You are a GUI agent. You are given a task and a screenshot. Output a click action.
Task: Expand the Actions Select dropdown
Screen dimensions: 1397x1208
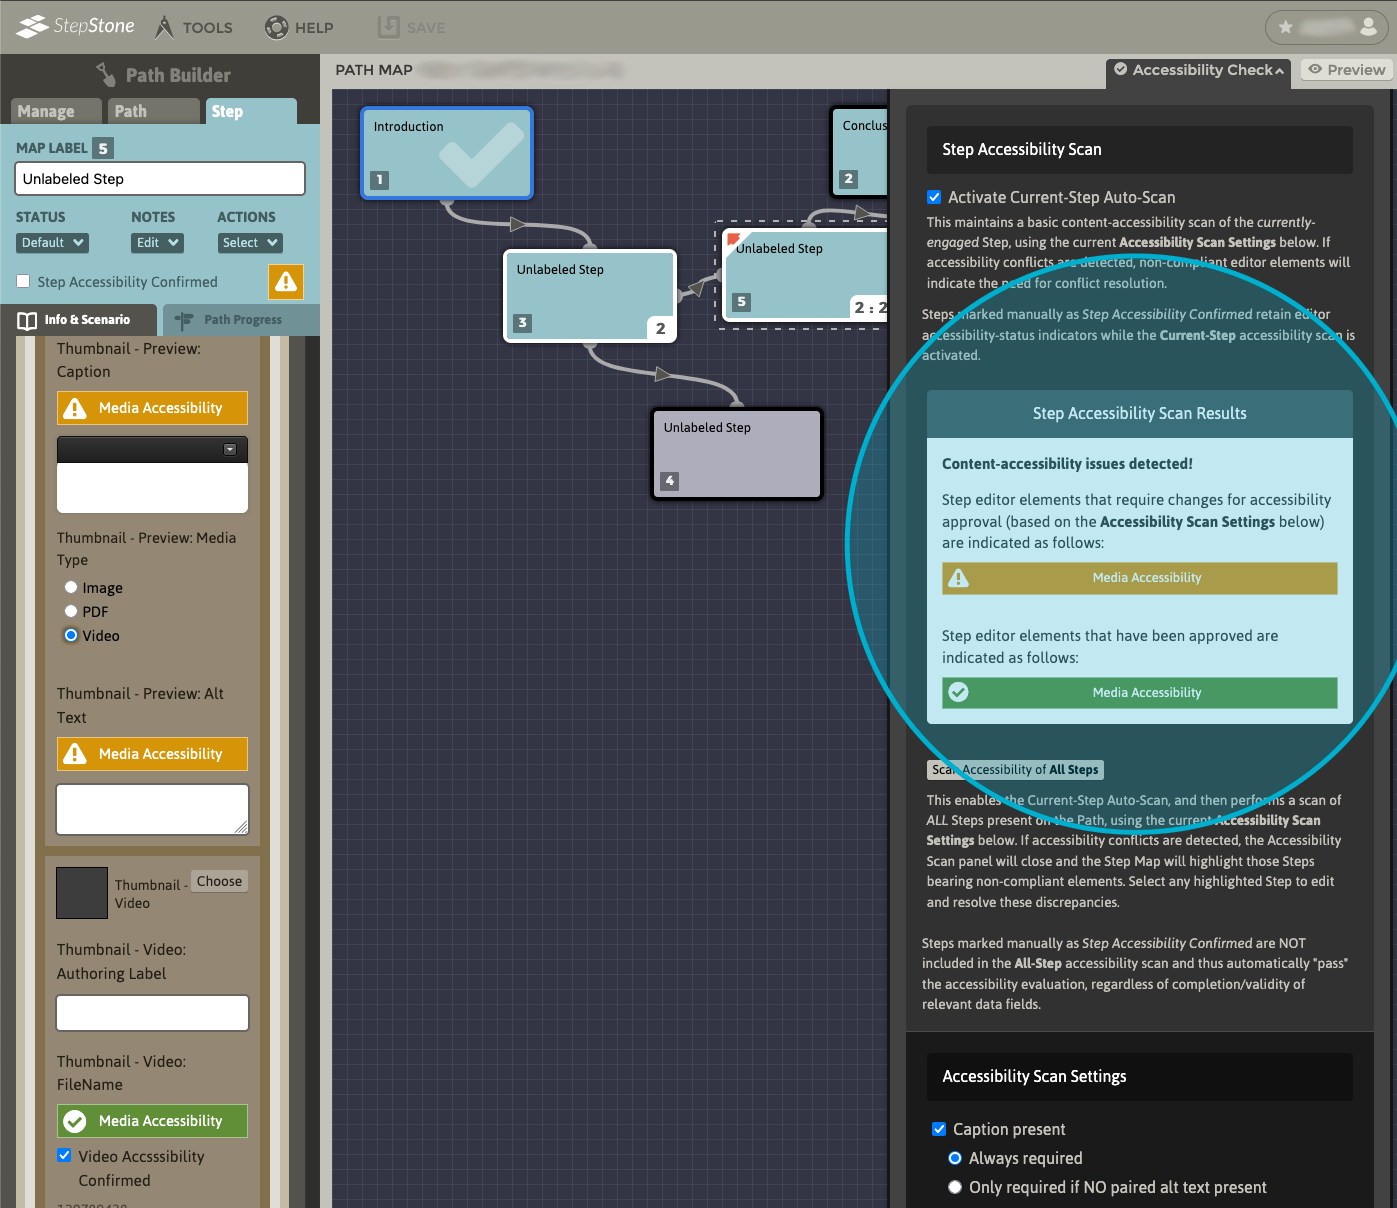click(250, 243)
